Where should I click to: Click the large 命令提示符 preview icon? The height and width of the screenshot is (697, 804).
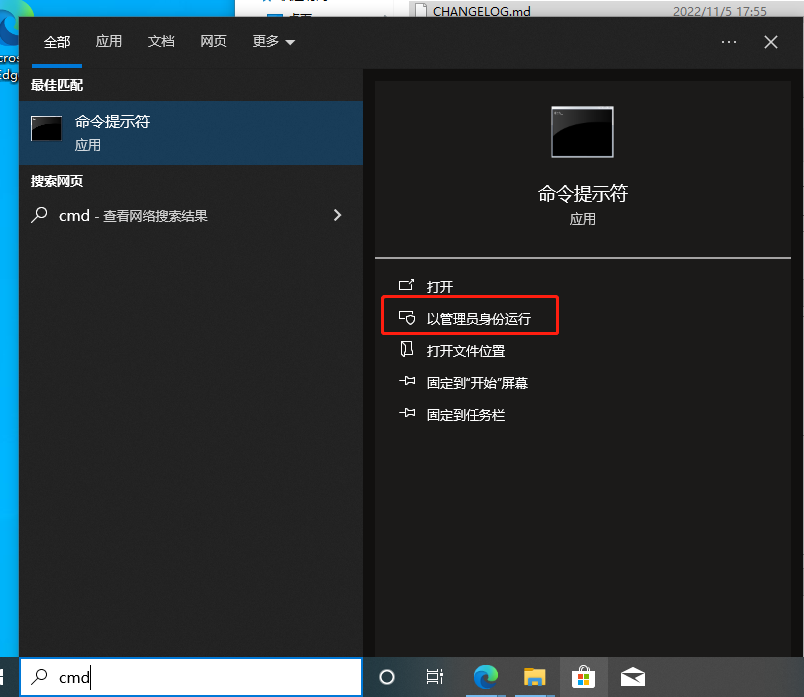pyautogui.click(x=582, y=131)
